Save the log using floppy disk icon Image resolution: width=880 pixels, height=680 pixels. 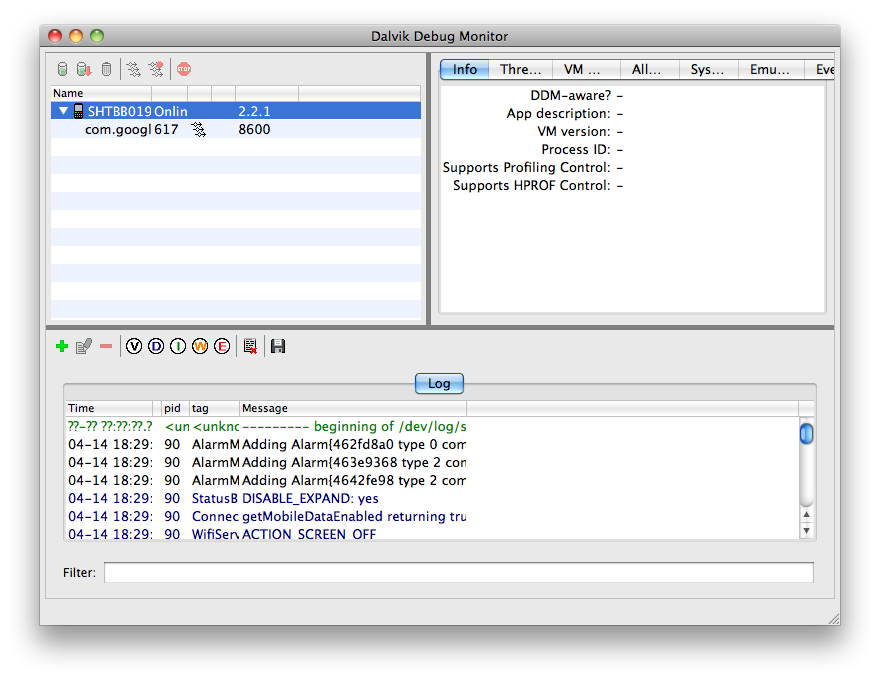point(278,346)
